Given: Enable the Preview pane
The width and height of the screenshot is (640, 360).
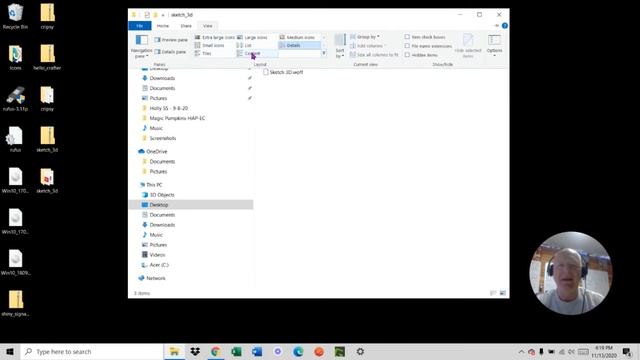Looking at the screenshot, I should click(x=171, y=40).
